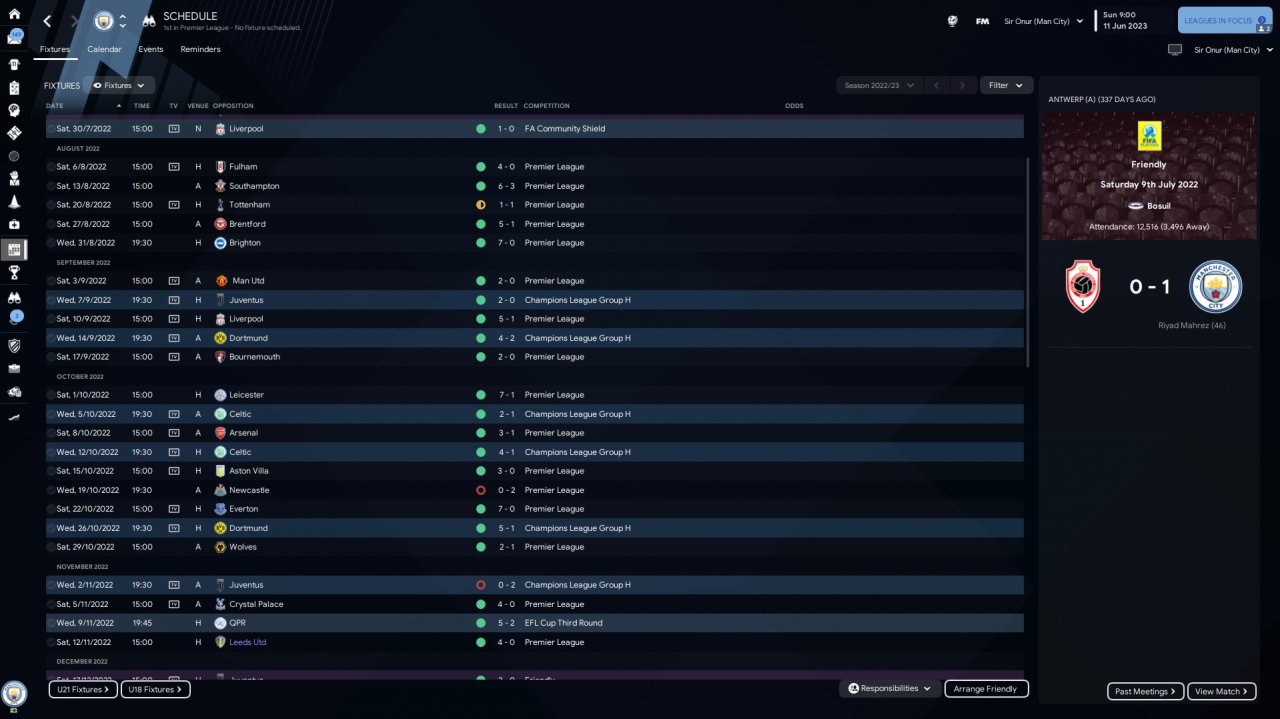
Task: Open the Squad shirt icon in sidebar
Action: point(14,64)
